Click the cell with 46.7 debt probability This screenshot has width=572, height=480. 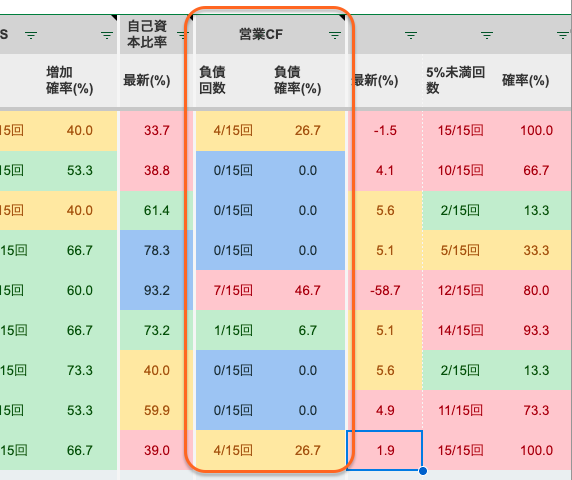[x=308, y=290]
